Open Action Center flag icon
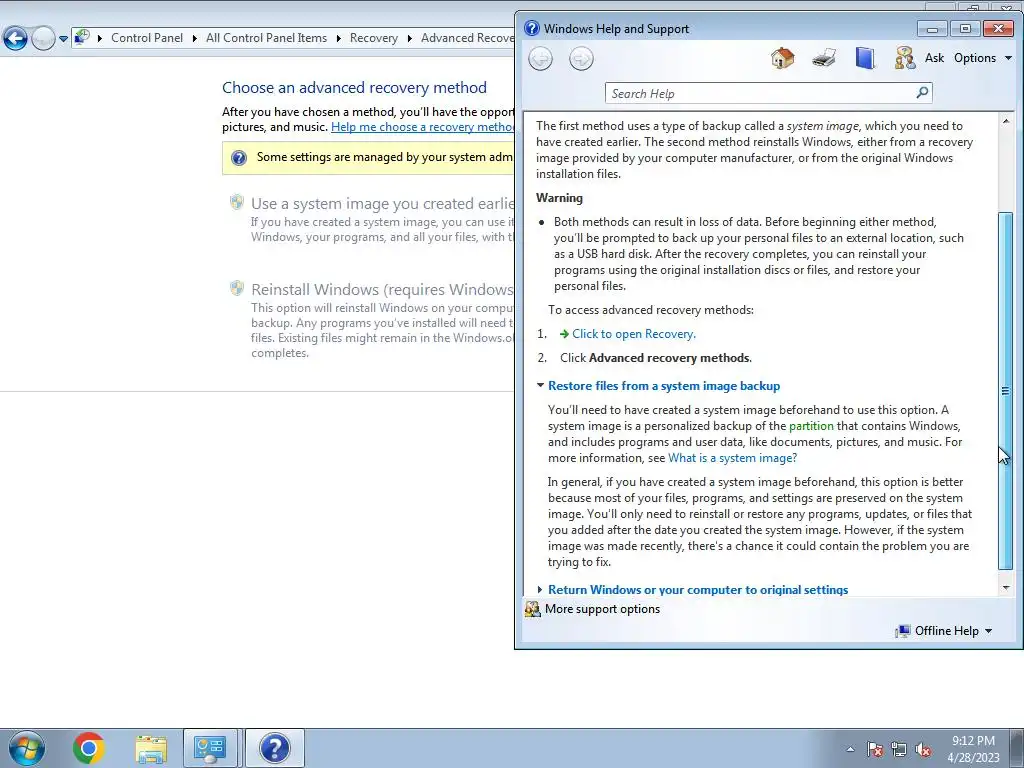Image resolution: width=1024 pixels, height=768 pixels. tap(875, 749)
